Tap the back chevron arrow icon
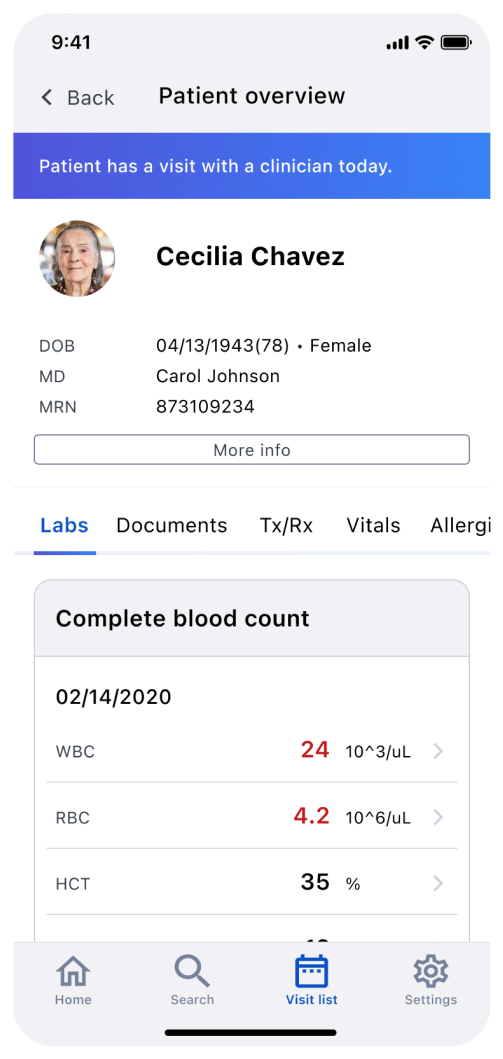 click(47, 97)
